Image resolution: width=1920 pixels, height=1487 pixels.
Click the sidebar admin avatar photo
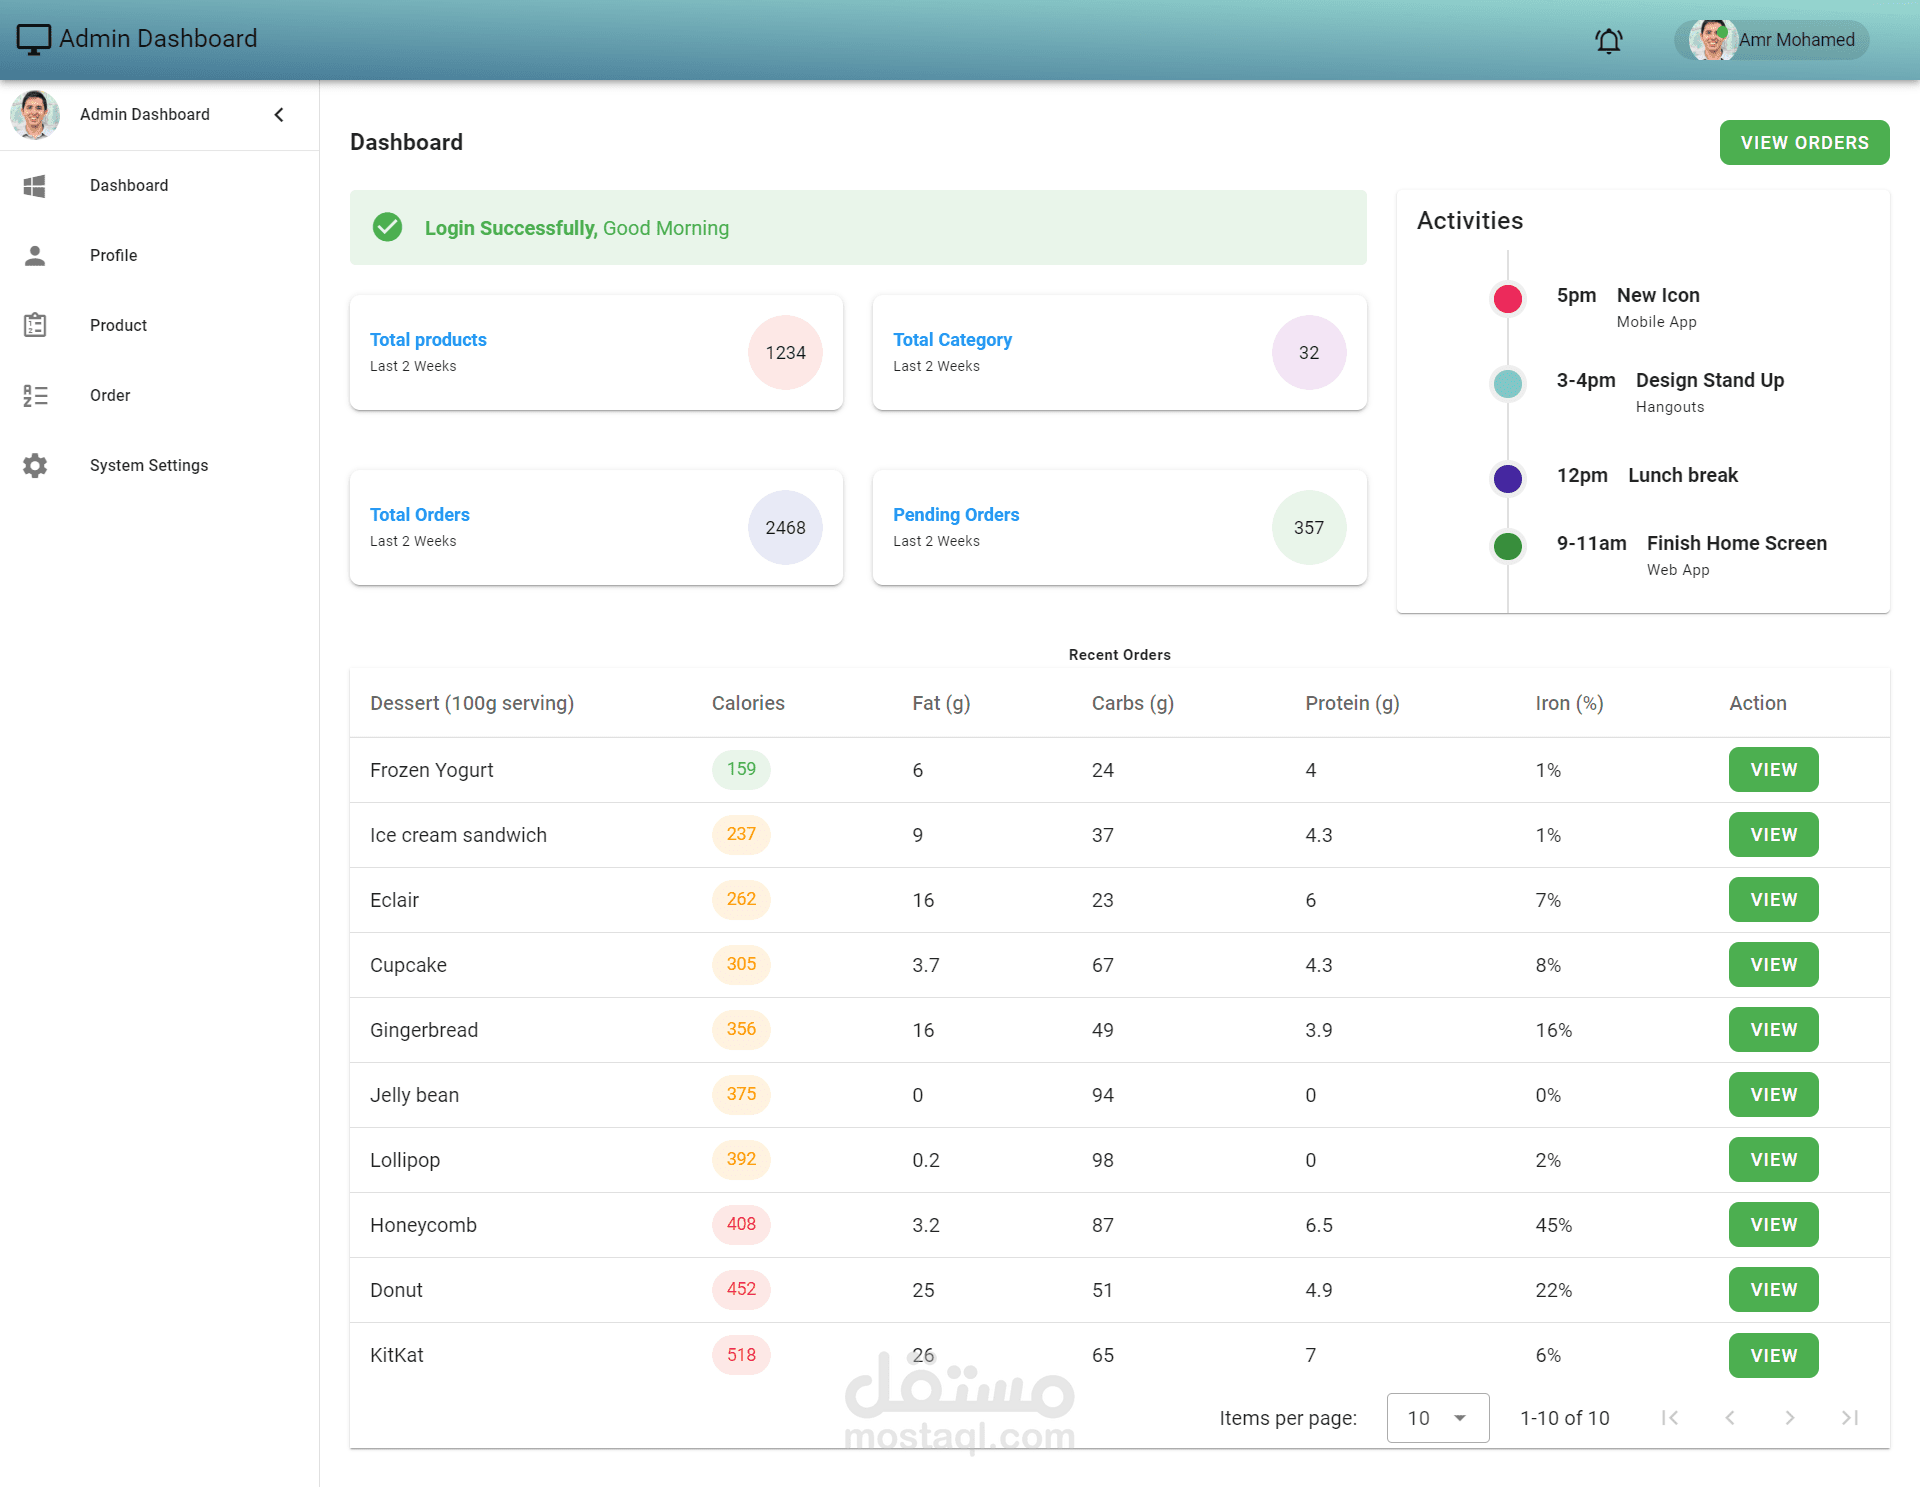coord(35,115)
